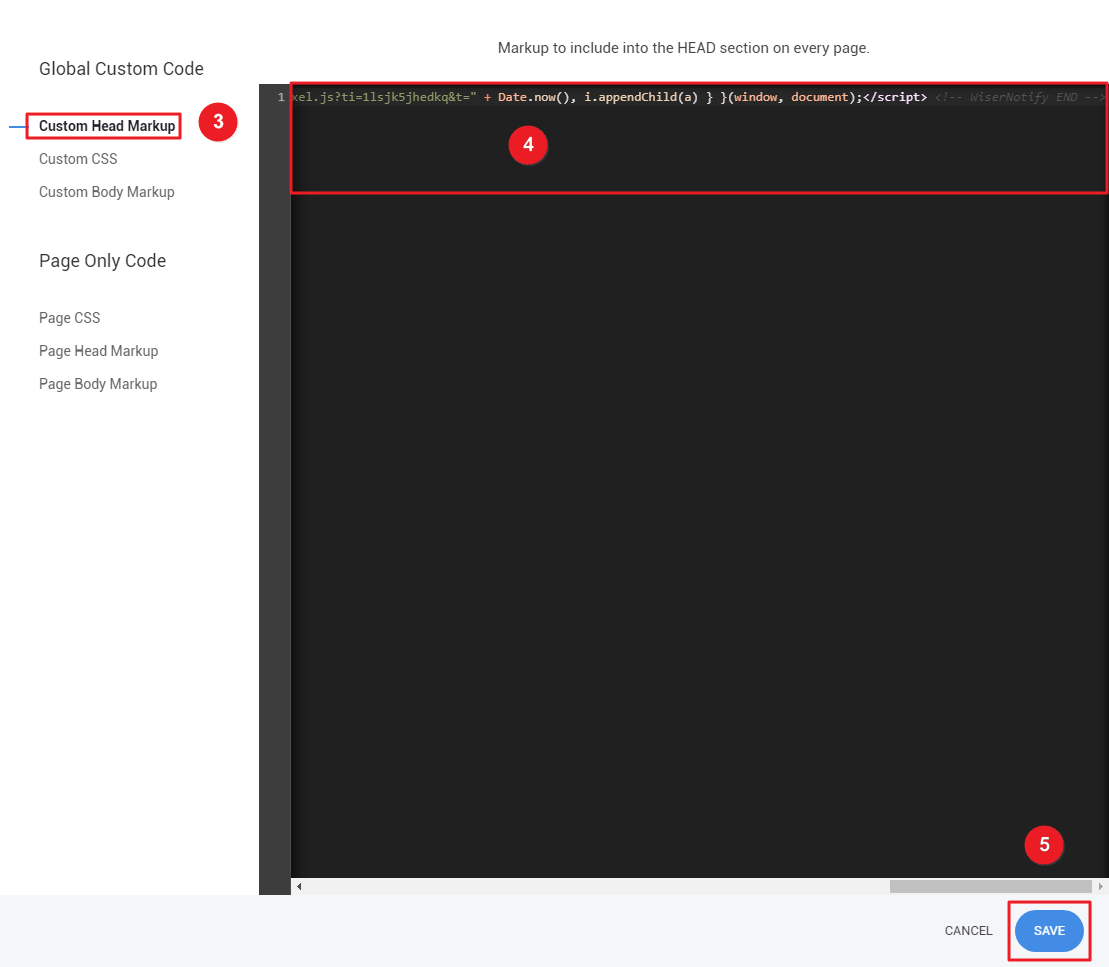
Task: Open the Custom CSS section
Action: pos(78,159)
